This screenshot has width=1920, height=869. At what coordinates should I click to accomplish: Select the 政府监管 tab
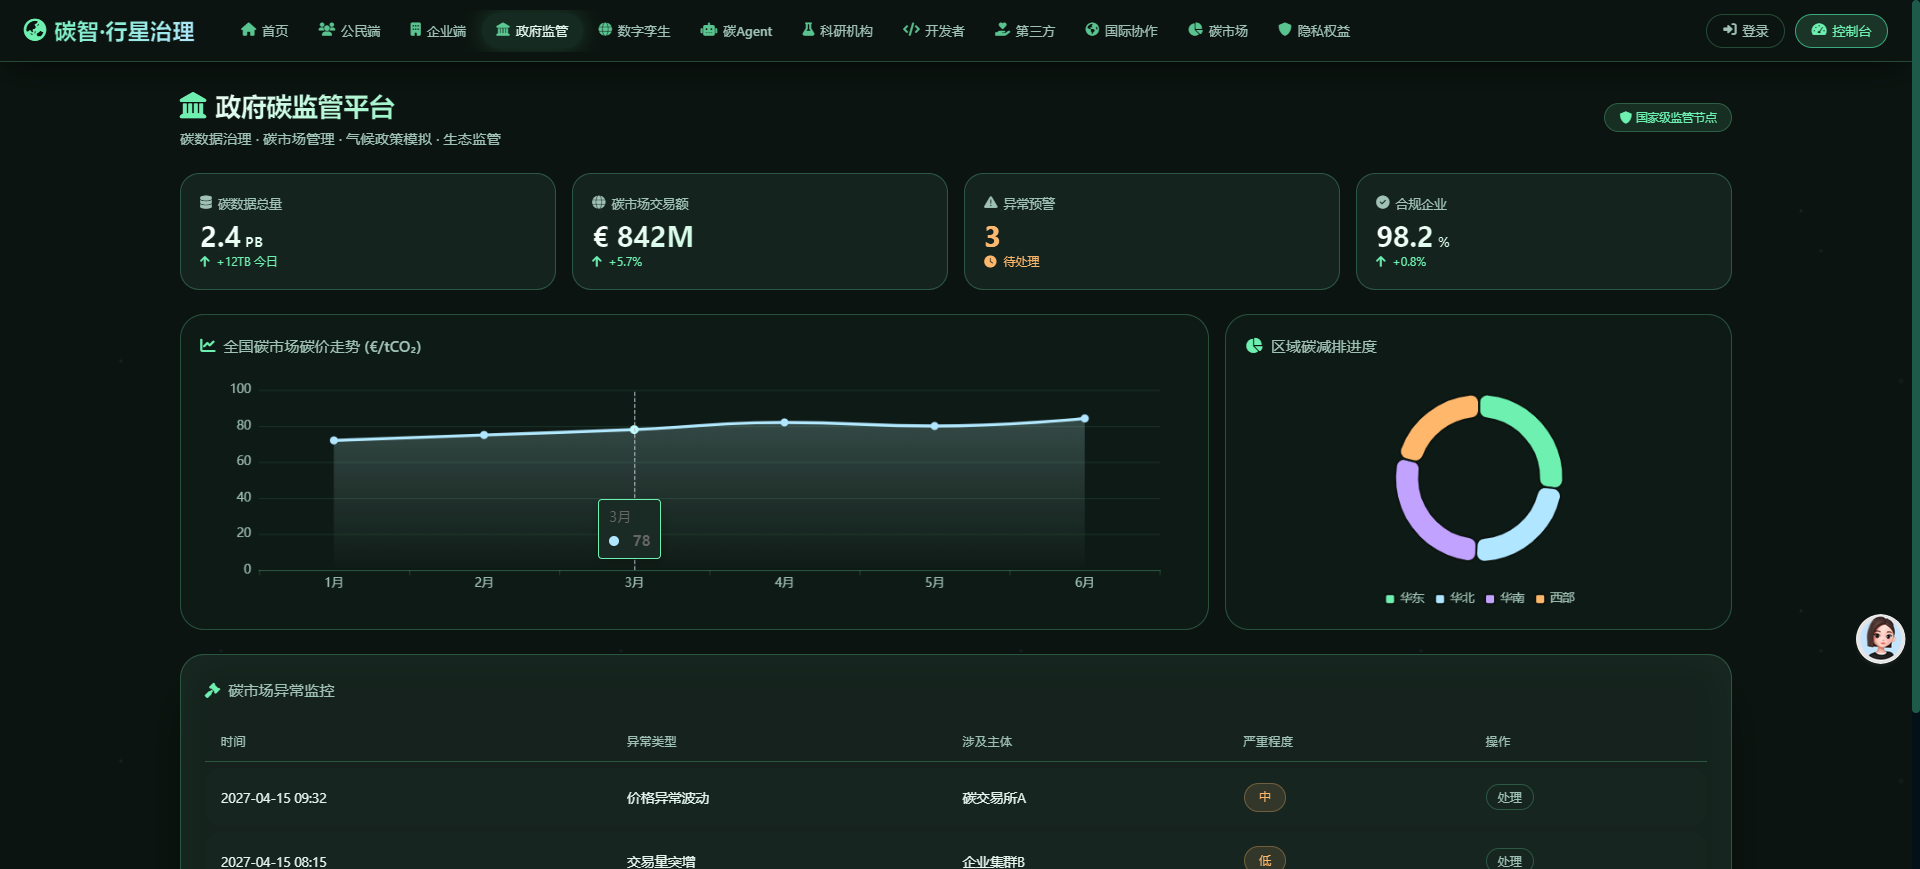(x=532, y=31)
